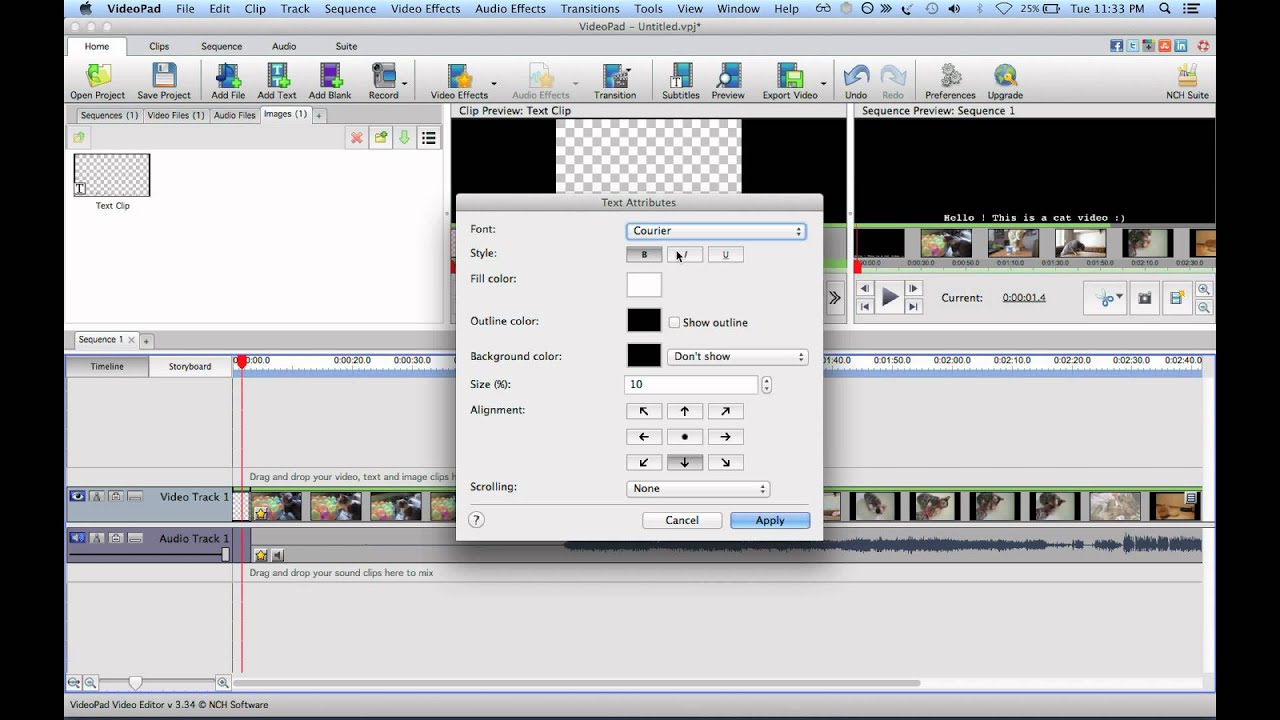1280x720 pixels.
Task: Place the clip on the sequence with the green down arrow
Action: pyautogui.click(x=404, y=138)
